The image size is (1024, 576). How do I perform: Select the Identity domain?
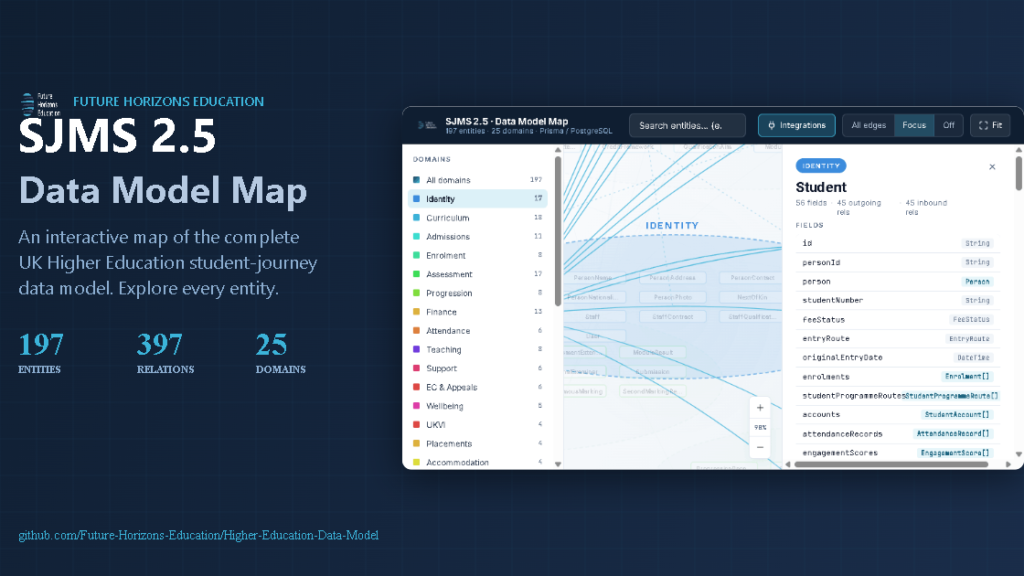coord(477,199)
